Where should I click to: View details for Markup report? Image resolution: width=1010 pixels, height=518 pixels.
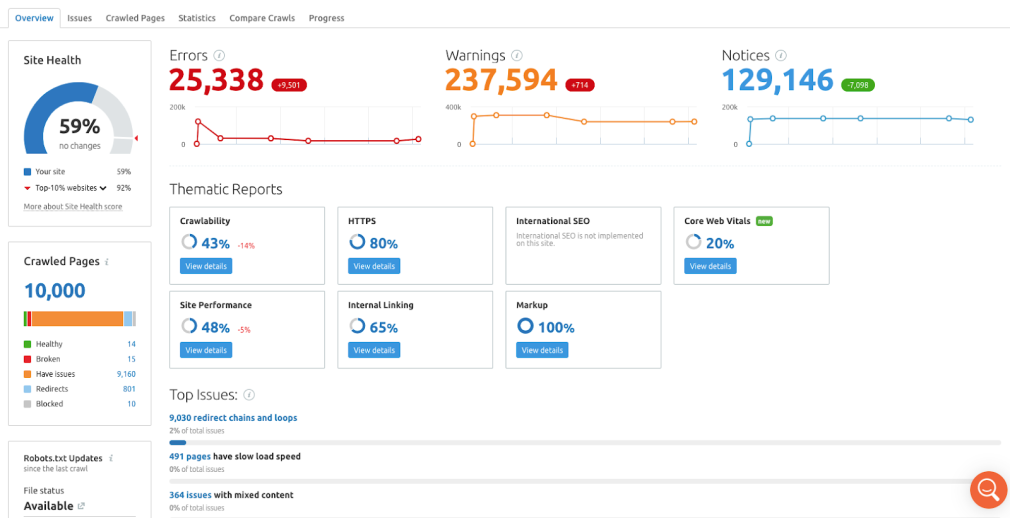click(542, 350)
